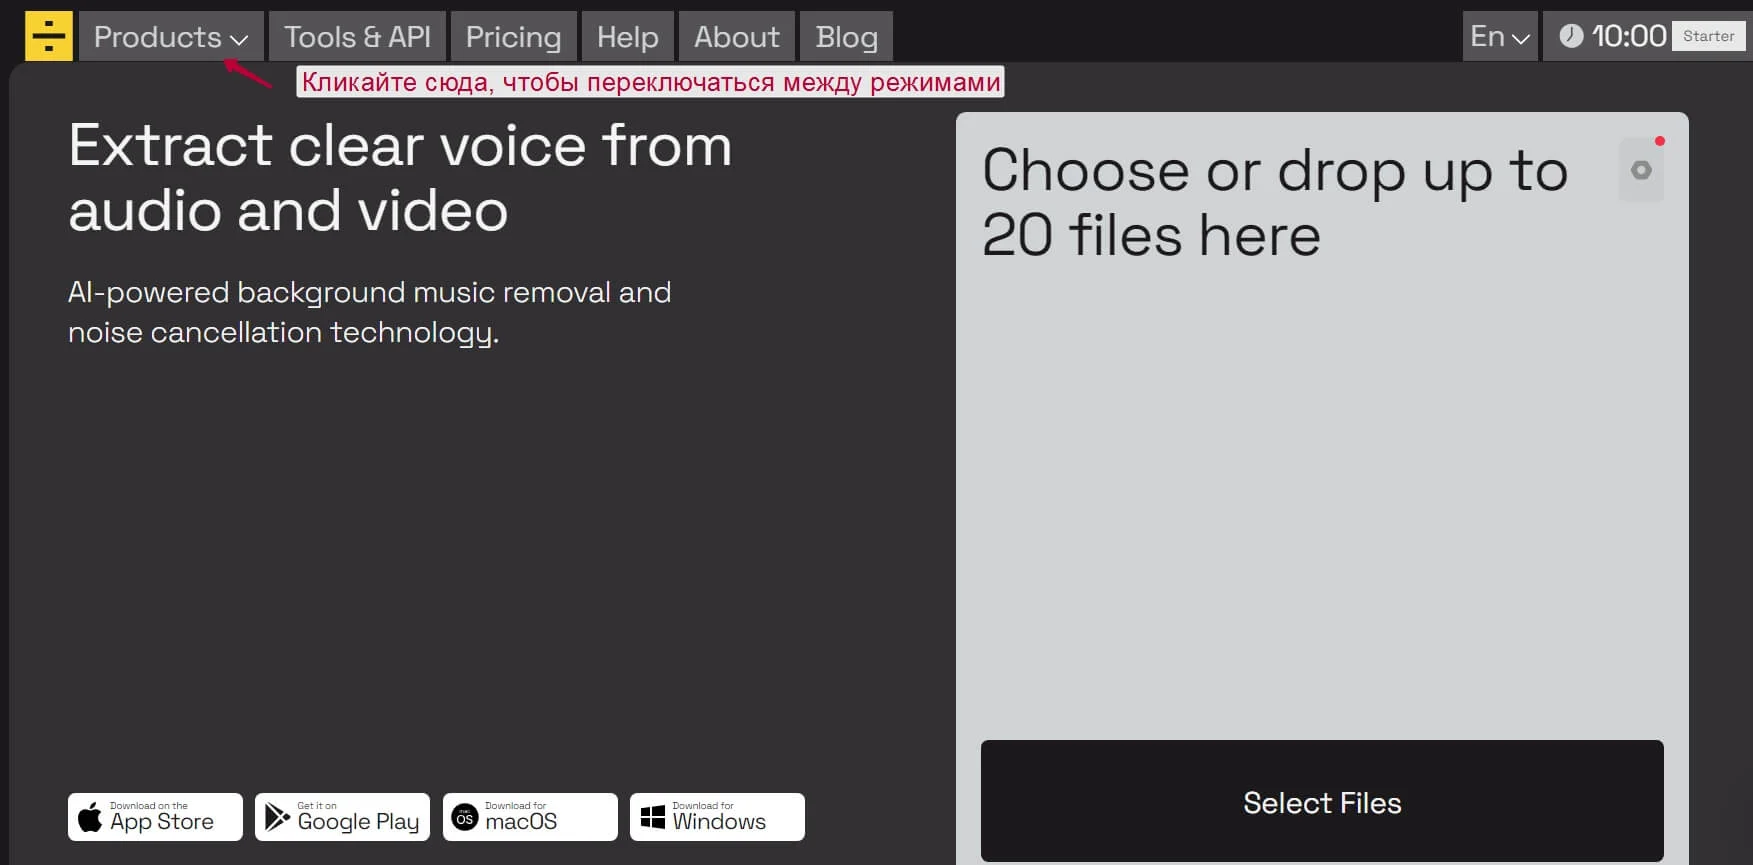Click the 'Extract clear voice' headline
This screenshot has width=1753, height=865.
coord(400,178)
